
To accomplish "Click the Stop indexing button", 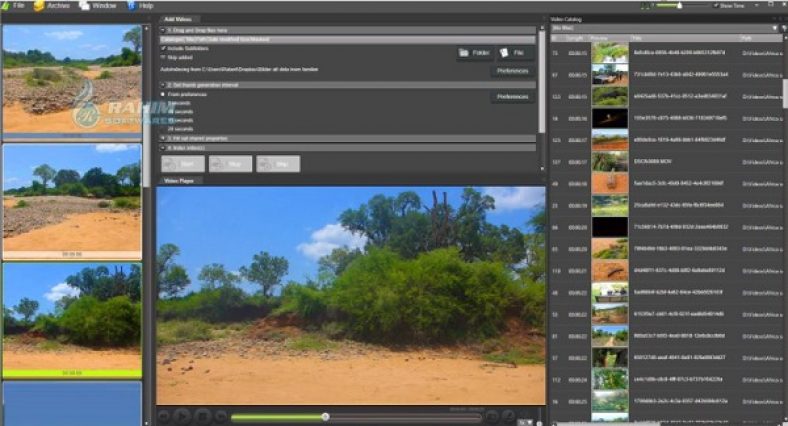I will pyautogui.click(x=230, y=164).
